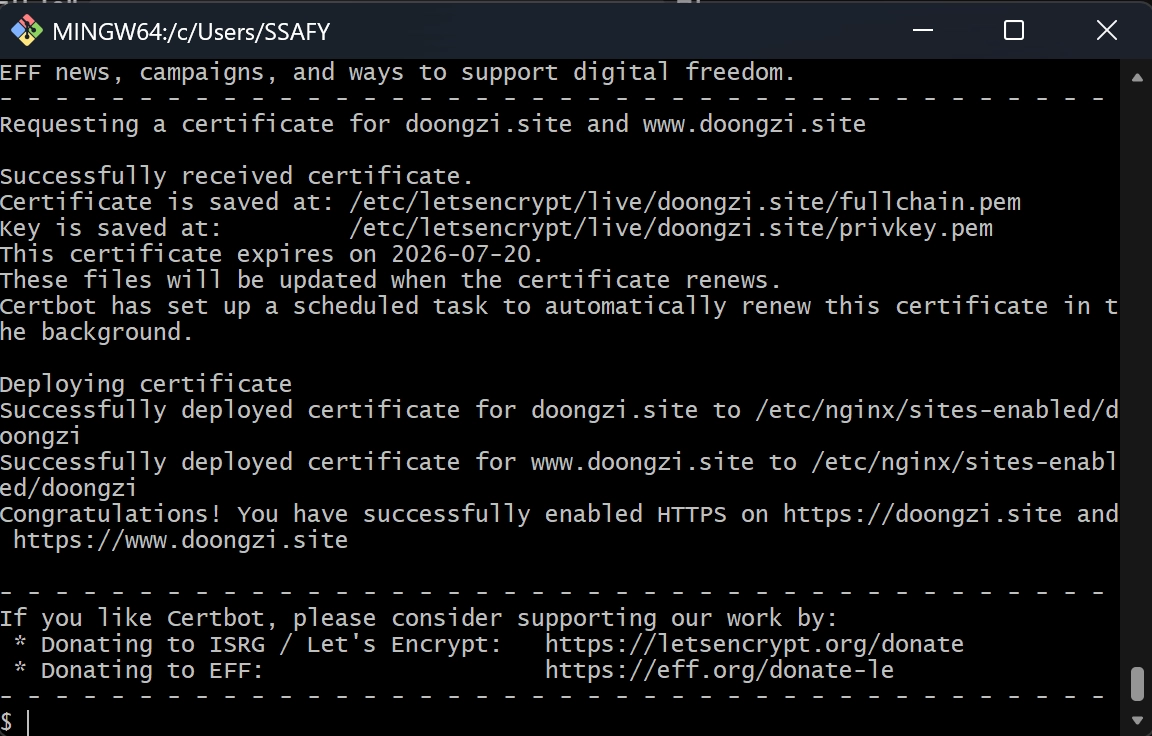Click the scrollbar down arrow
Viewport: 1152px width, 736px height.
[1137, 719]
